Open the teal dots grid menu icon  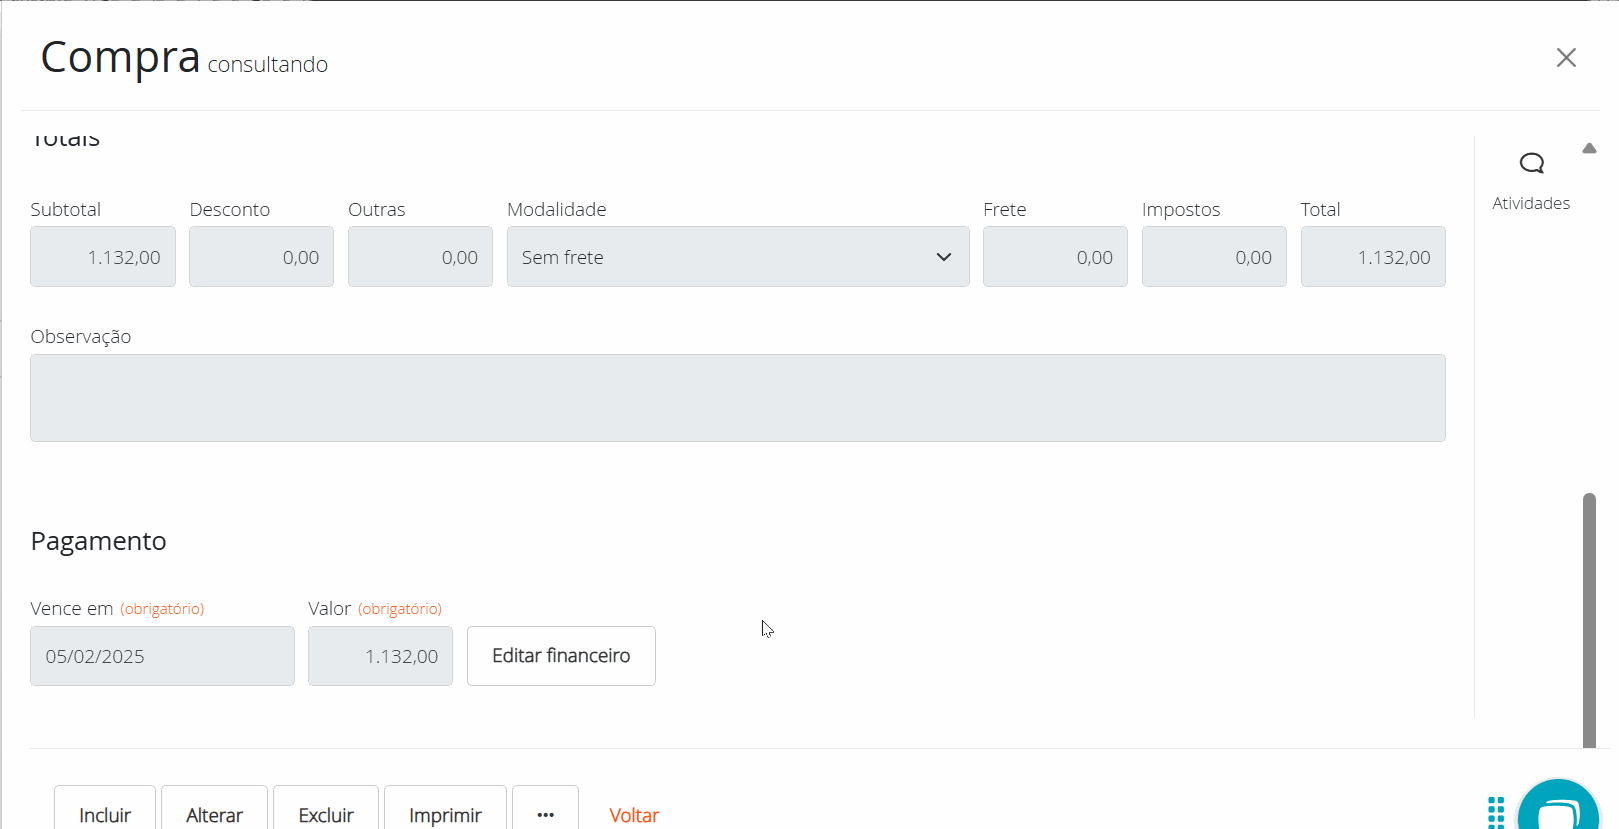pyautogui.click(x=1496, y=812)
